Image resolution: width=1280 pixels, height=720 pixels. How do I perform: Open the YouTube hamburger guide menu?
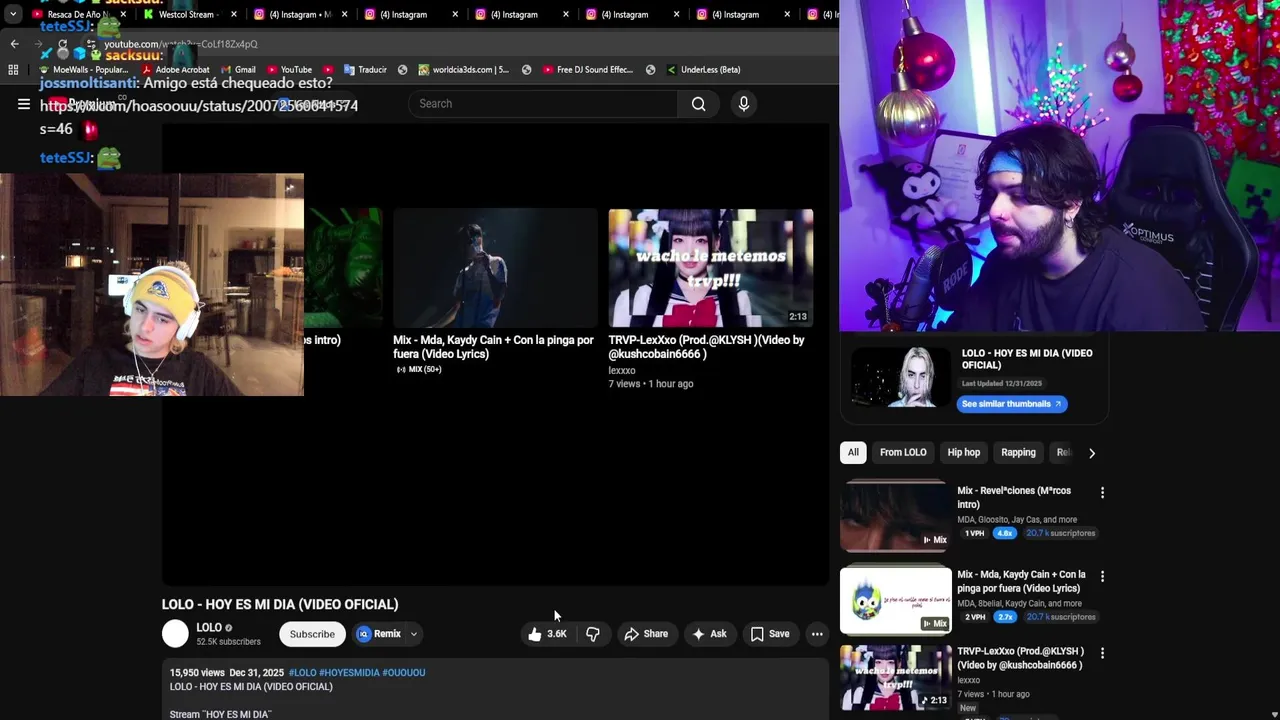point(23,104)
